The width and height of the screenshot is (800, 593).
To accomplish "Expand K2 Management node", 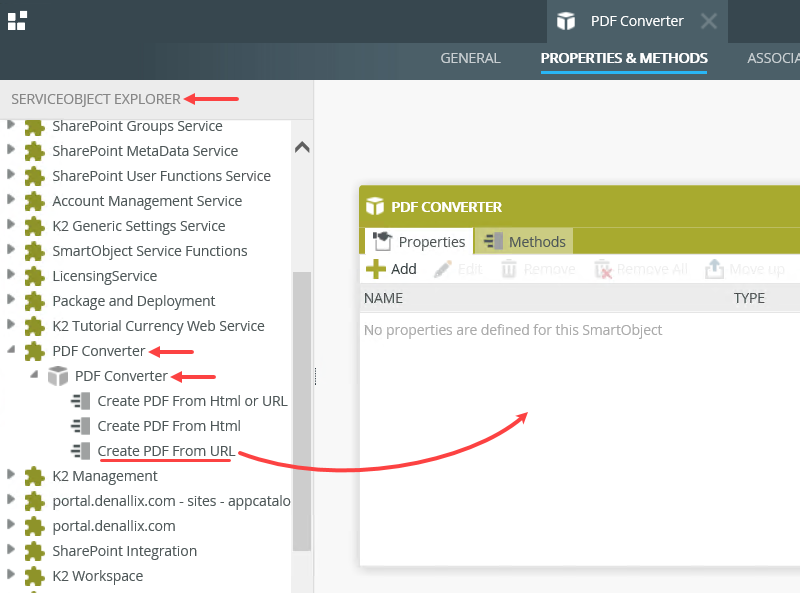I will [x=11, y=474].
